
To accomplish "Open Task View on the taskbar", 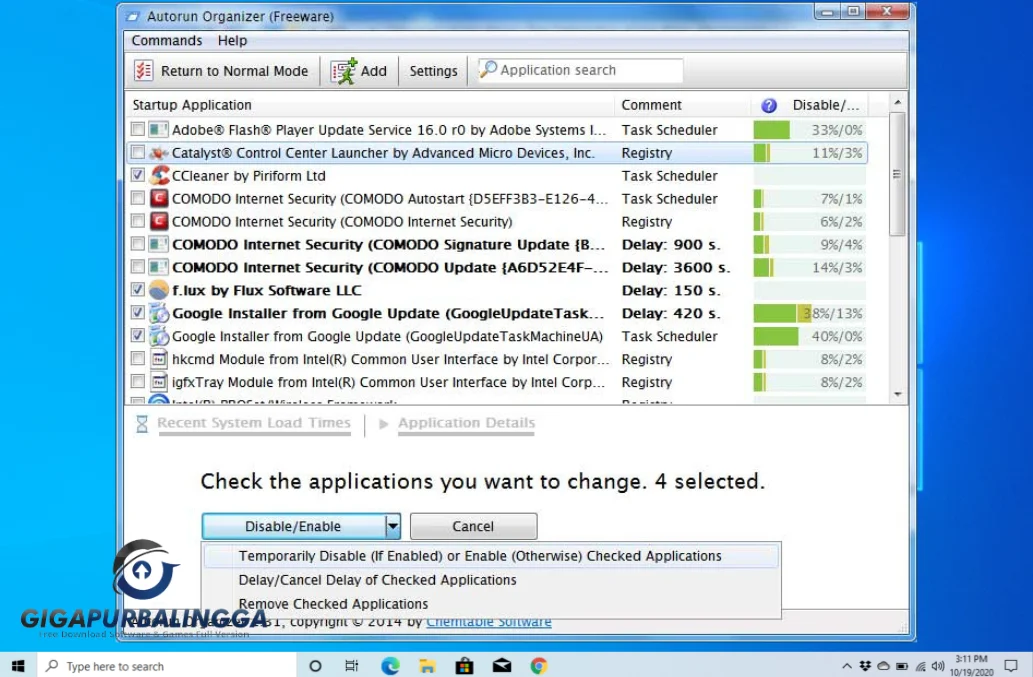I will pyautogui.click(x=352, y=666).
